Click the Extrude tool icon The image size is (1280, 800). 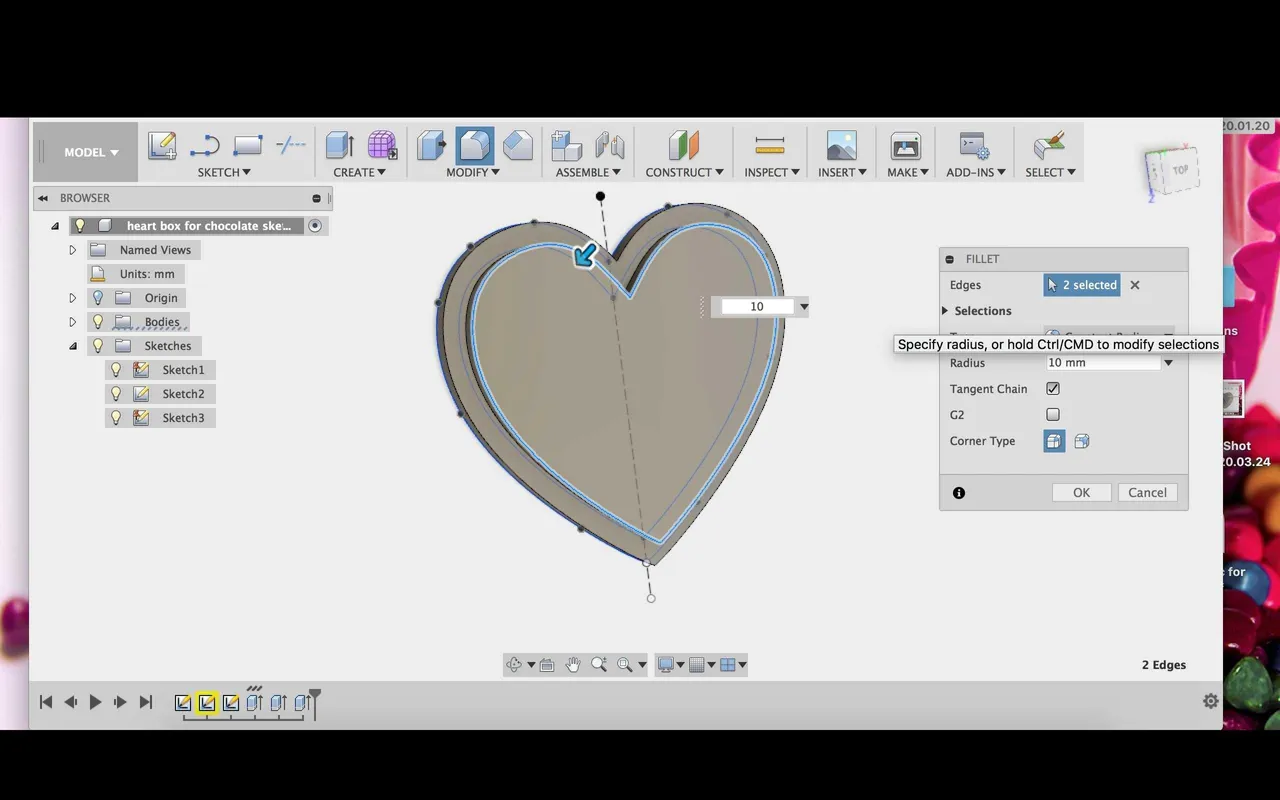coord(340,146)
